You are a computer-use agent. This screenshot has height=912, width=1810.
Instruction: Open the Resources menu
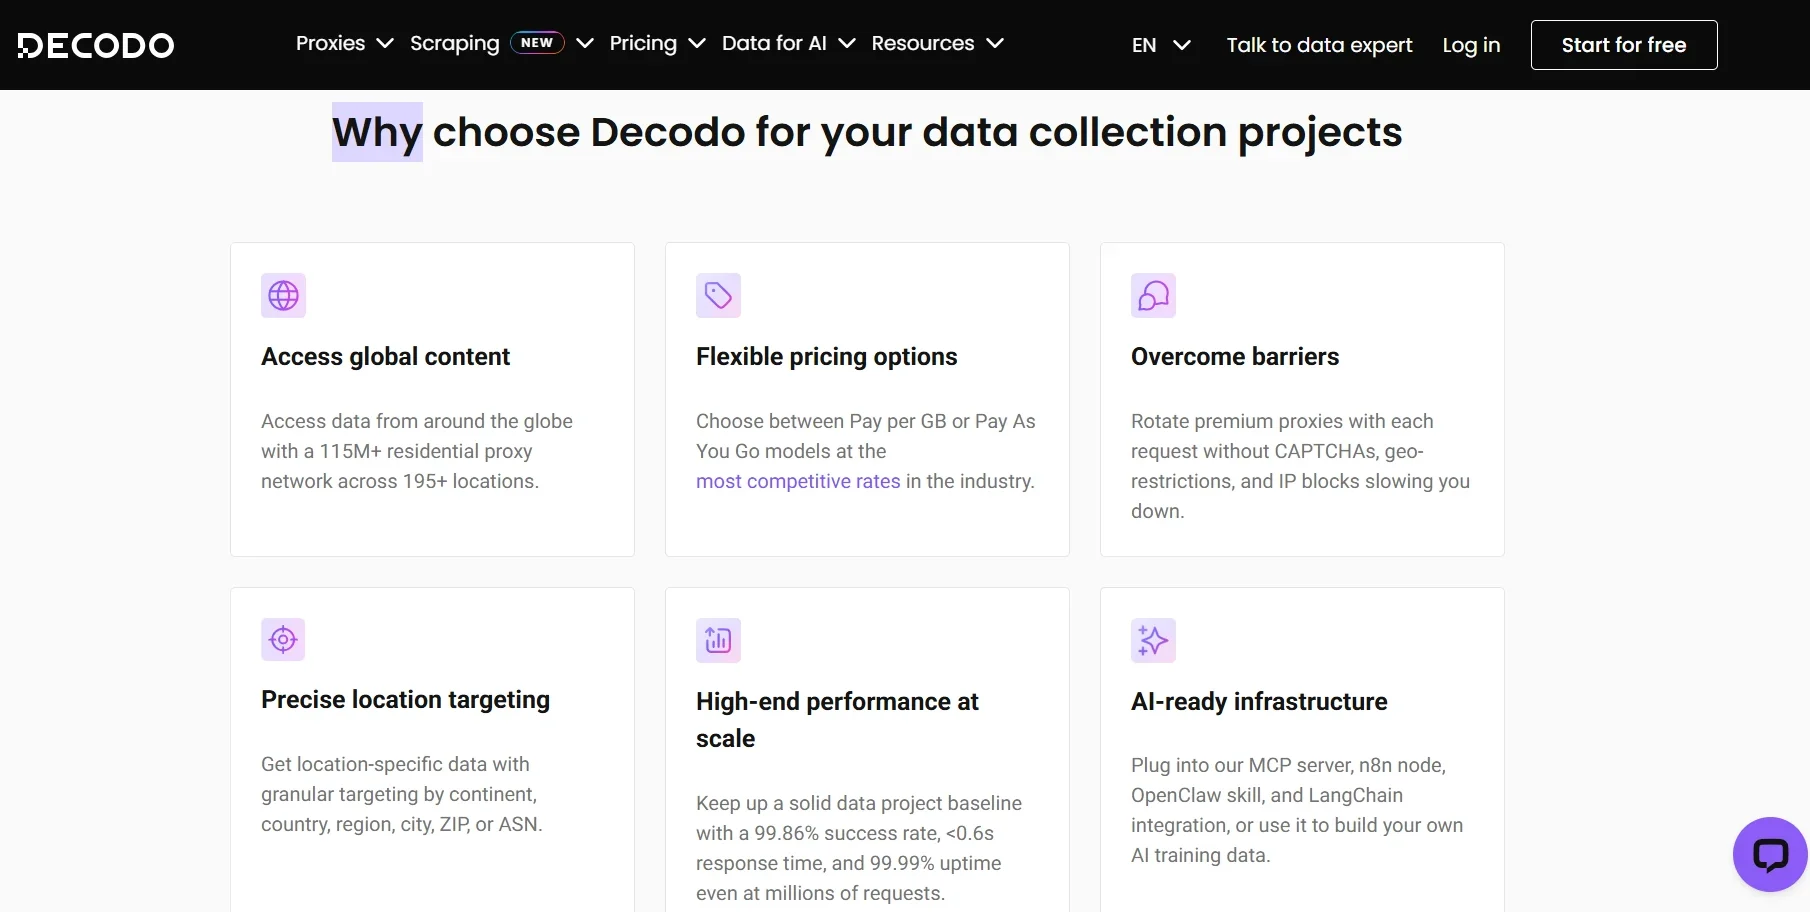(922, 43)
